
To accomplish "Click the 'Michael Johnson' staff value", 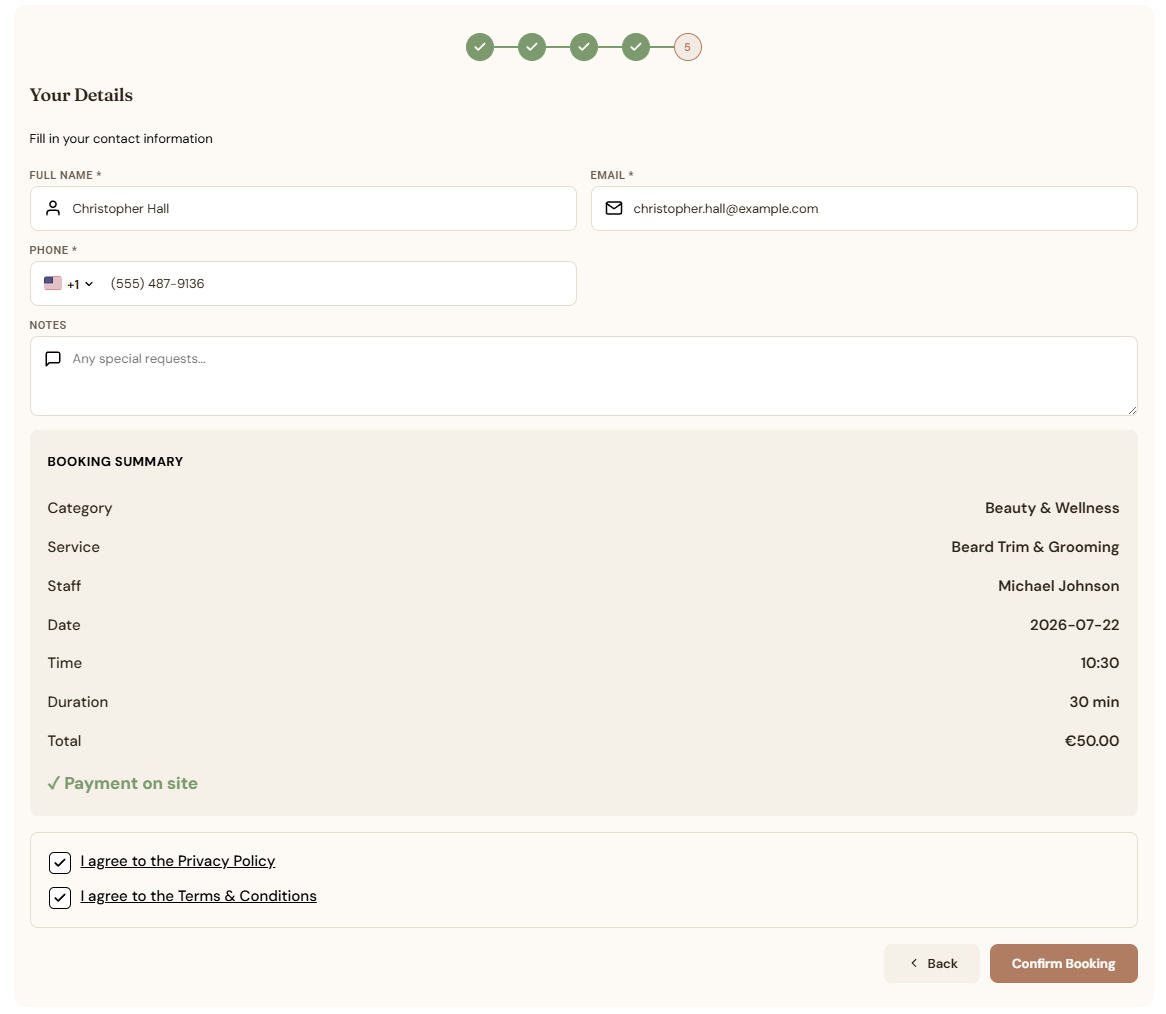I will pos(1059,586).
